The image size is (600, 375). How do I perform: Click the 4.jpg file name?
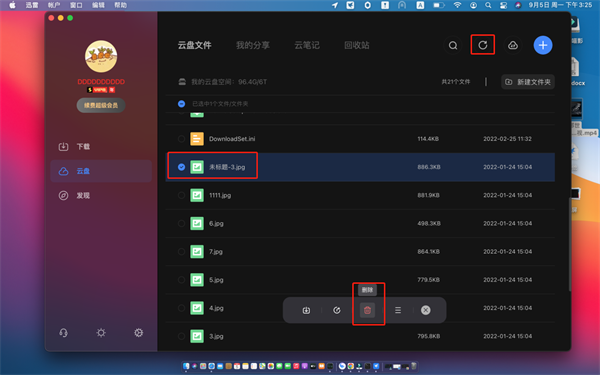pyautogui.click(x=216, y=308)
